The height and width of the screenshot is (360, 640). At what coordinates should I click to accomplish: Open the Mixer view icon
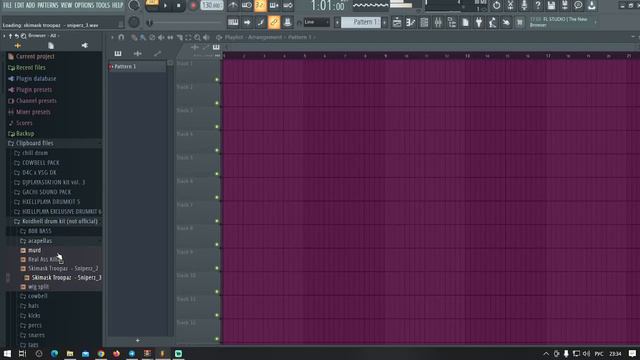(438, 22)
